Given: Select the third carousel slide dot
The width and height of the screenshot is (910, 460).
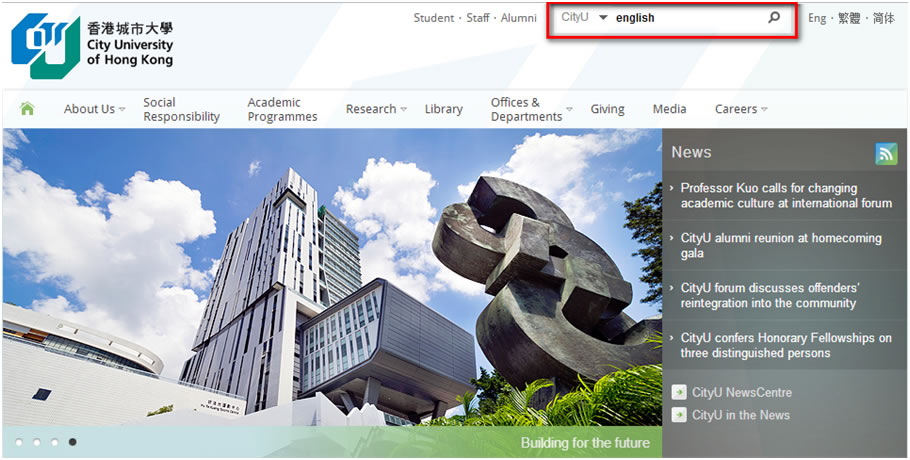Looking at the screenshot, I should [x=55, y=442].
